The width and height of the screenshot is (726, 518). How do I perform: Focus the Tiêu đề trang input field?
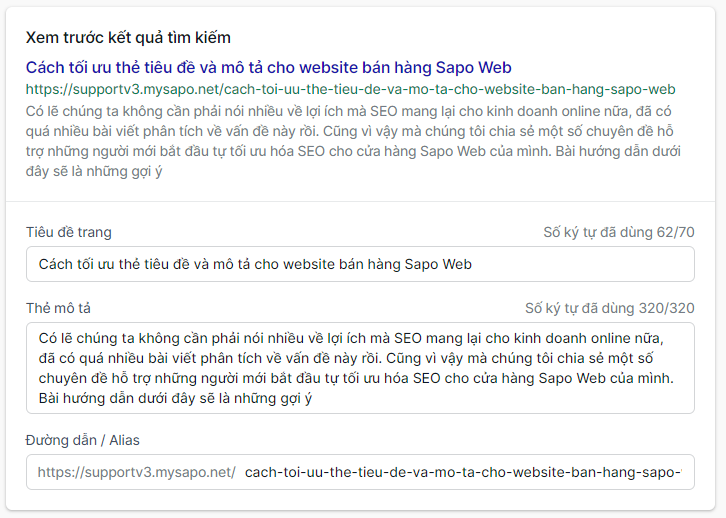[360, 264]
